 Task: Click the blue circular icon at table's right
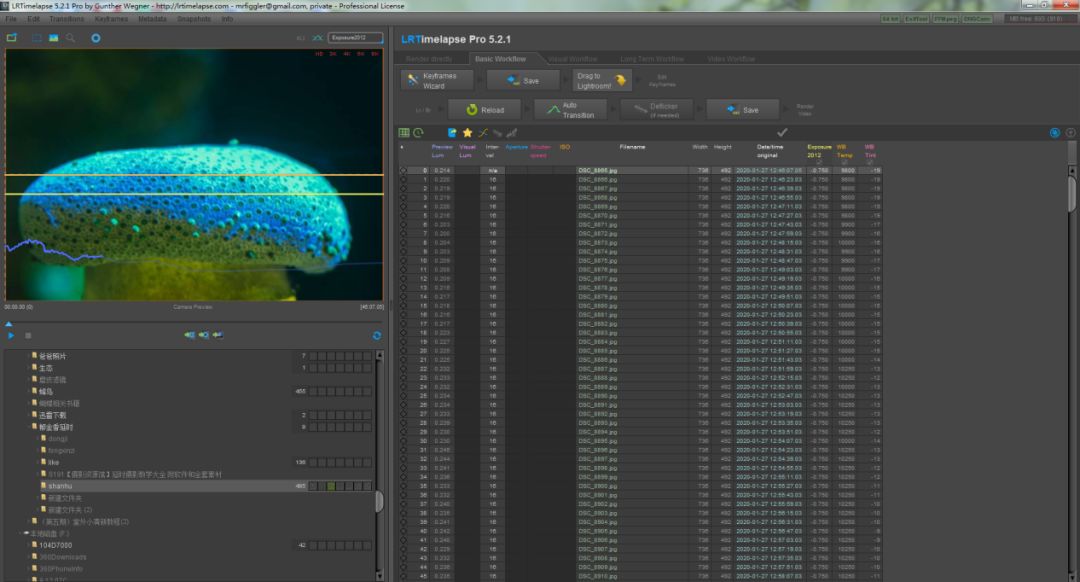1055,133
